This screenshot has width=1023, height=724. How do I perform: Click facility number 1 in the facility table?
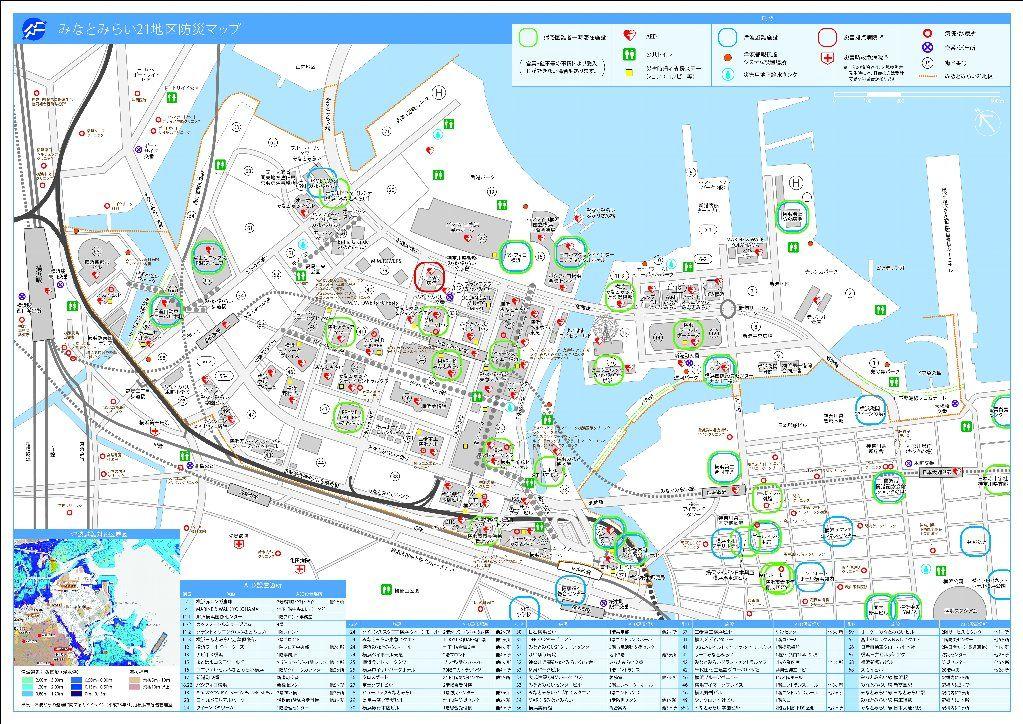[x=187, y=599]
